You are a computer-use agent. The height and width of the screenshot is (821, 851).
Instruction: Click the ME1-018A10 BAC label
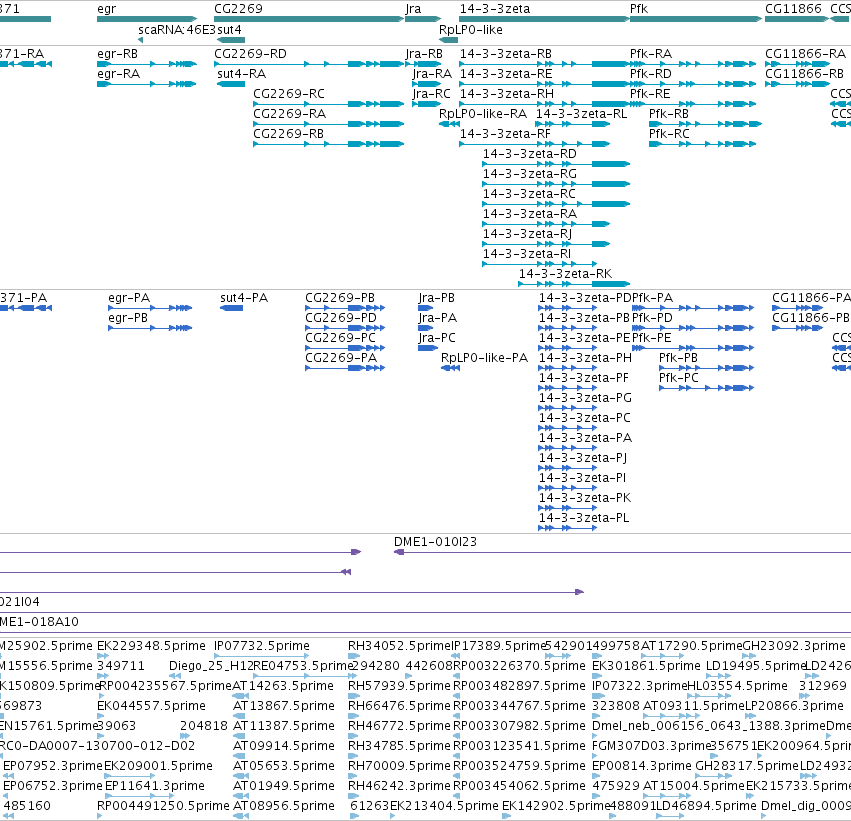pos(39,622)
